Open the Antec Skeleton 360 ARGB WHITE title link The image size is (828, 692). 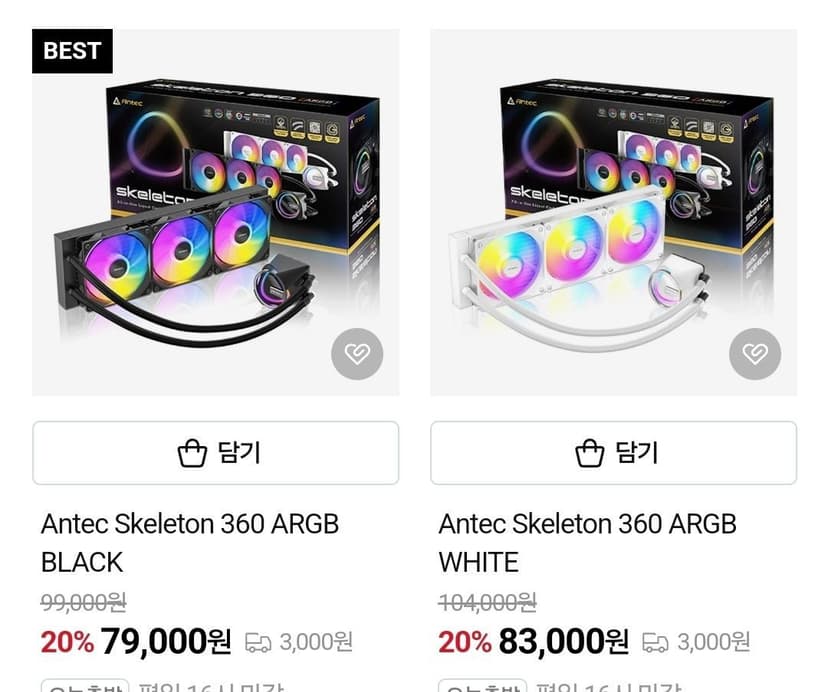coord(588,543)
